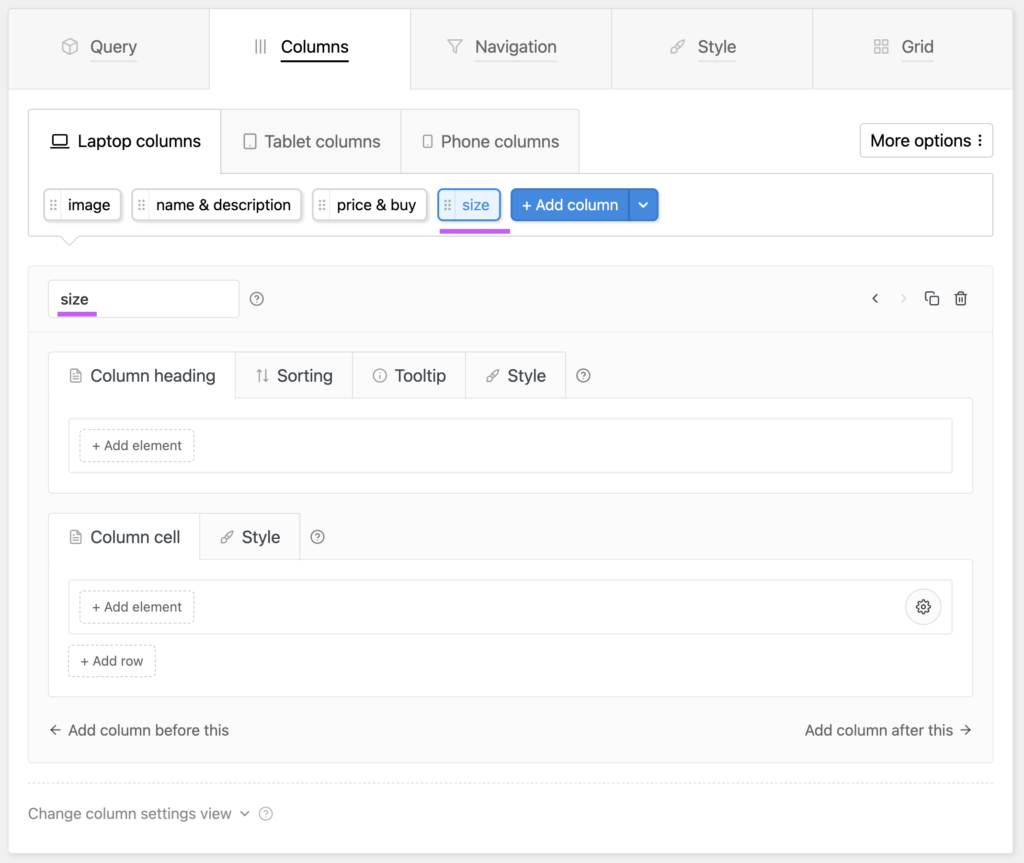Click + Add row button
The width and height of the screenshot is (1024, 863).
point(112,661)
